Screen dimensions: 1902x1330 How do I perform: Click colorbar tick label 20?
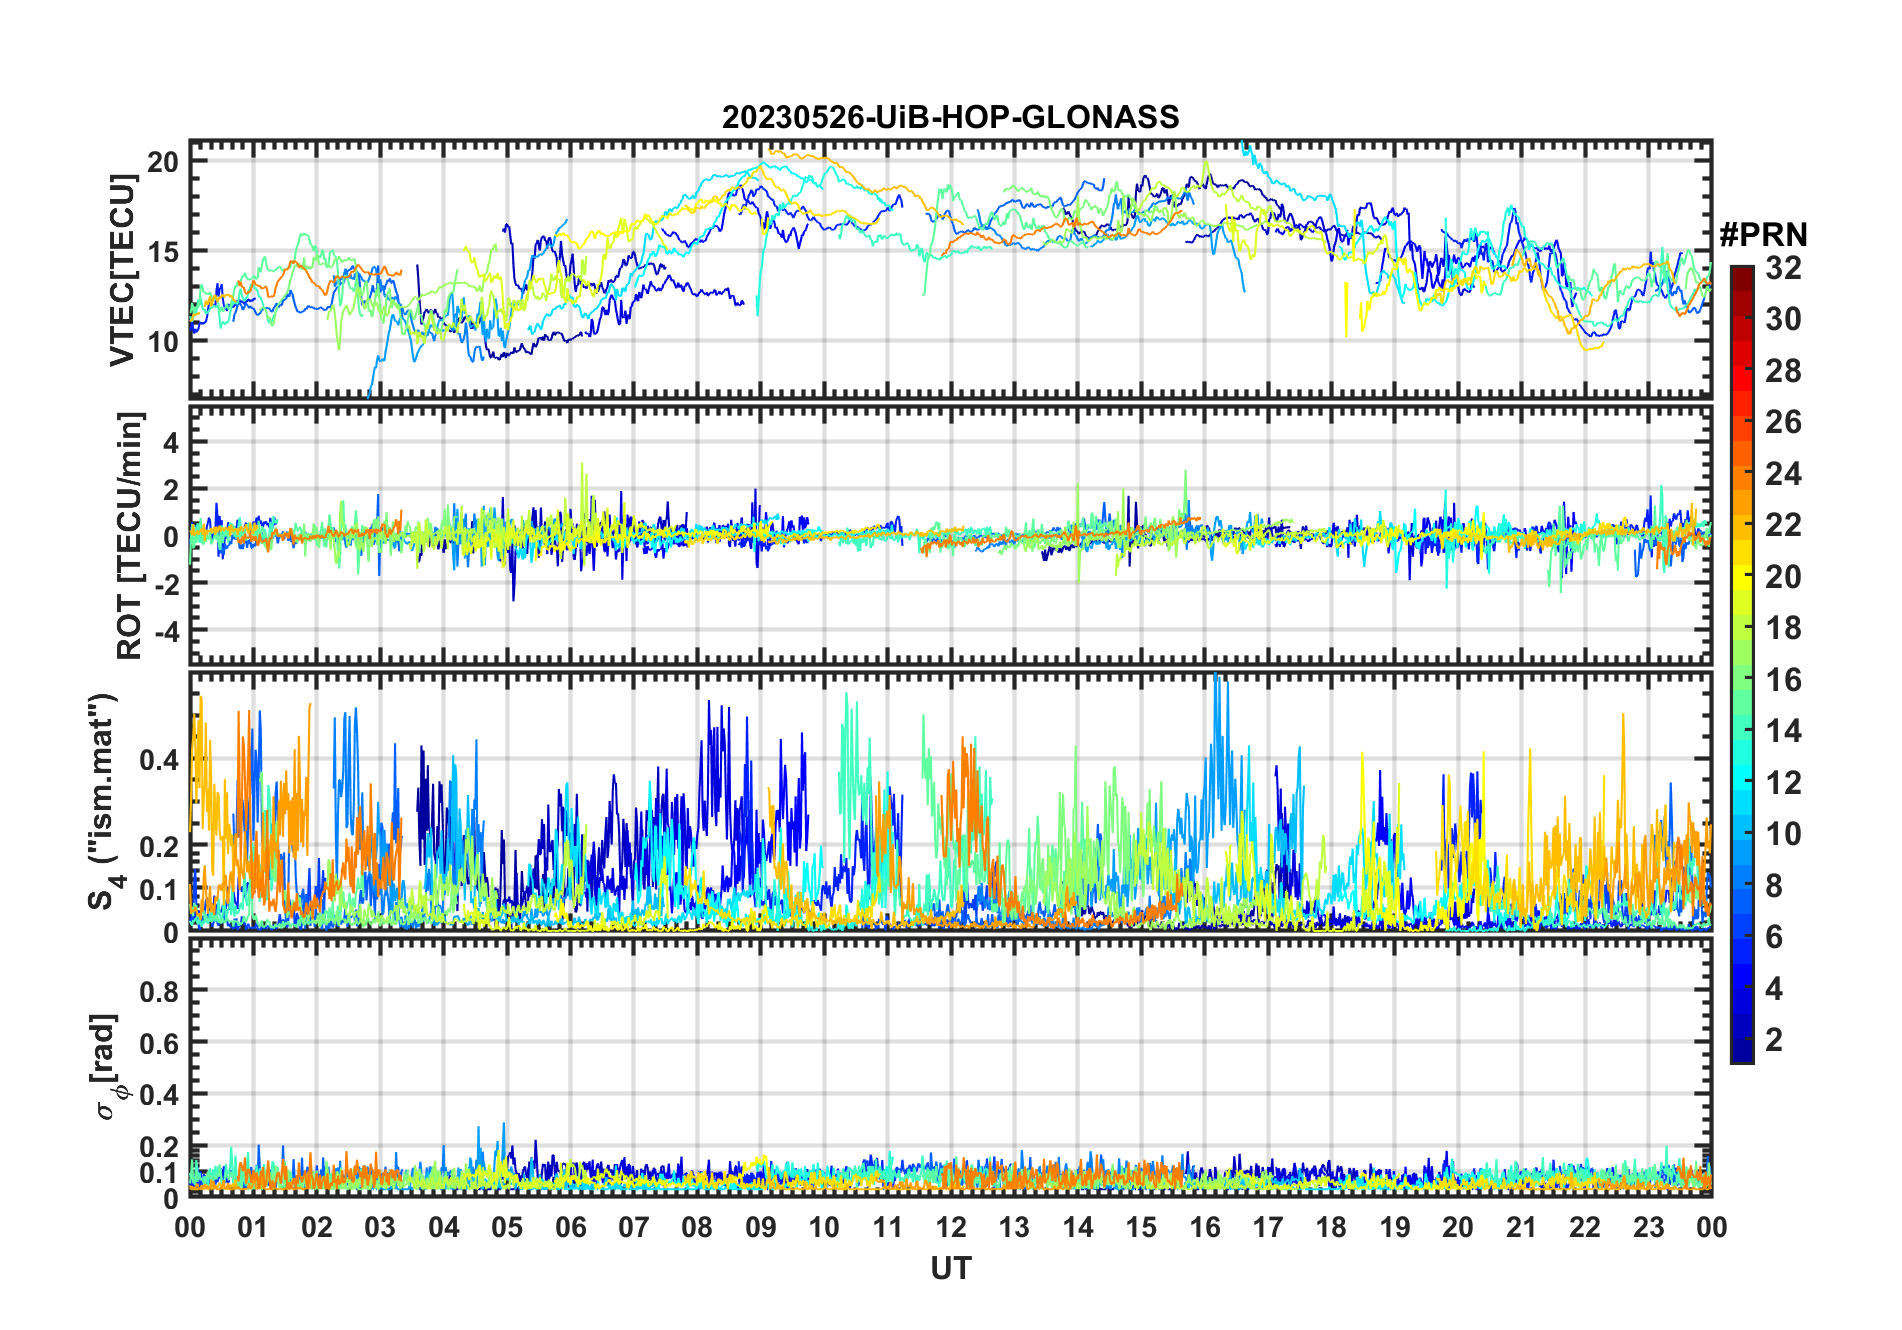(1783, 576)
